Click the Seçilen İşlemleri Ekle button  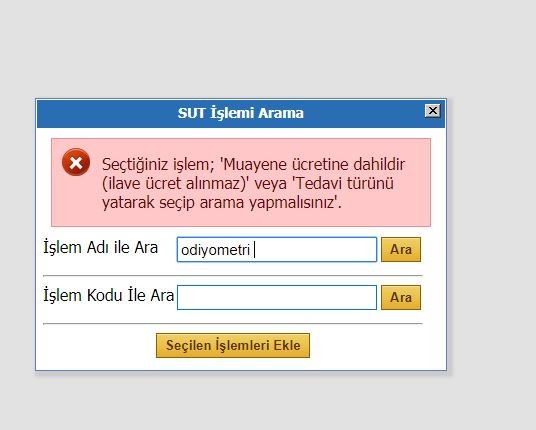point(233,345)
